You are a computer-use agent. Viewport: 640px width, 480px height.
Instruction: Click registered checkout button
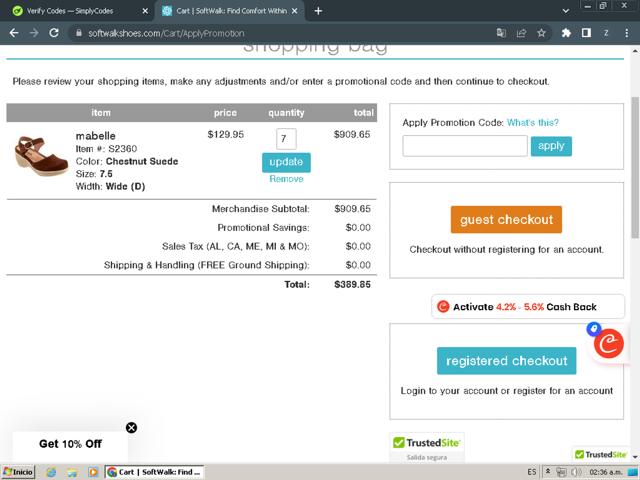[506, 361]
